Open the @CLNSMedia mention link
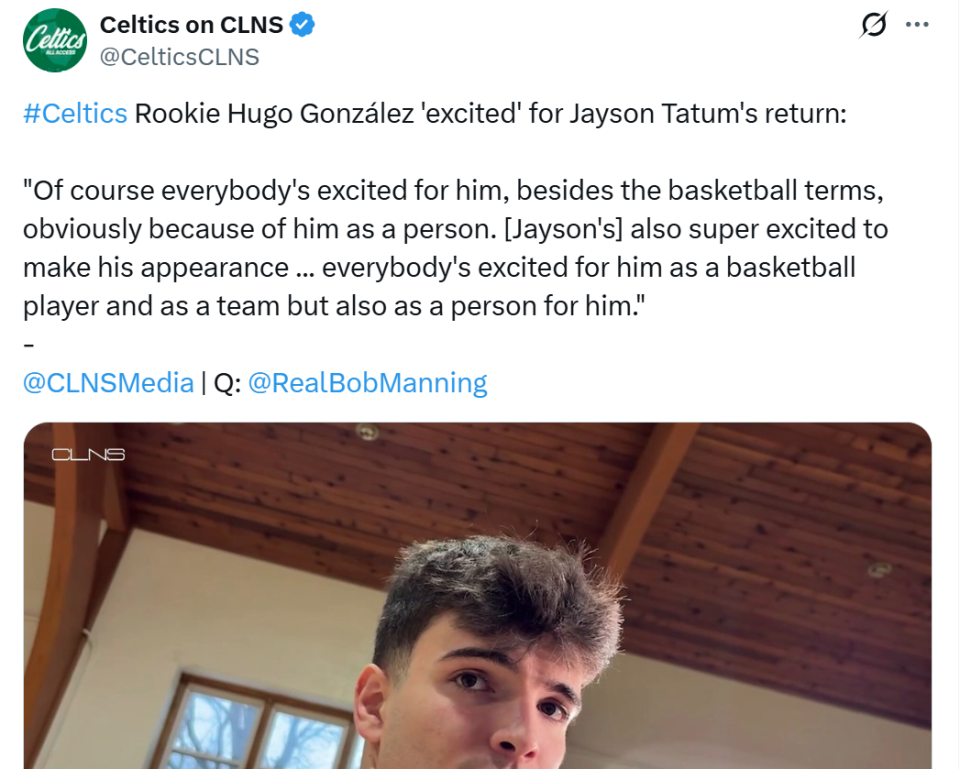The image size is (960, 769). point(108,382)
